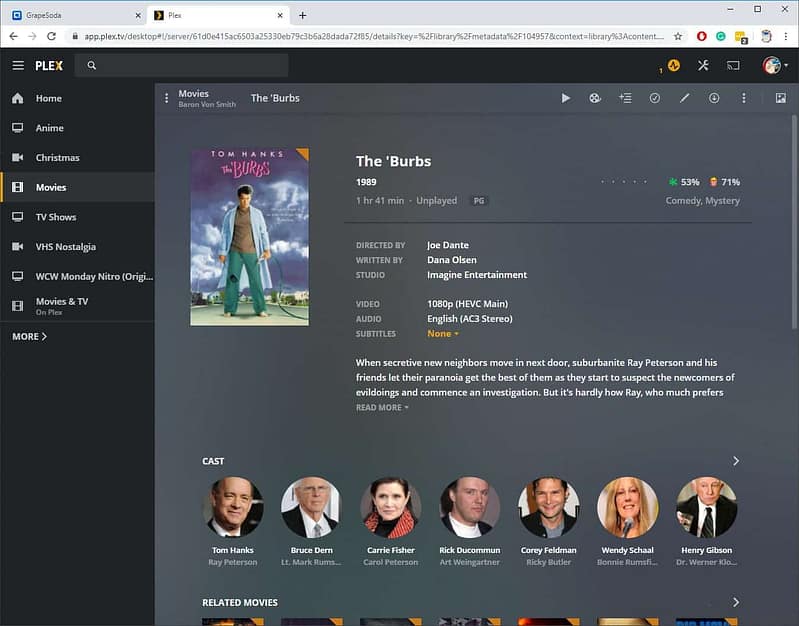Open Grammarly extension icon
The height and width of the screenshot is (626, 799).
(721, 36)
